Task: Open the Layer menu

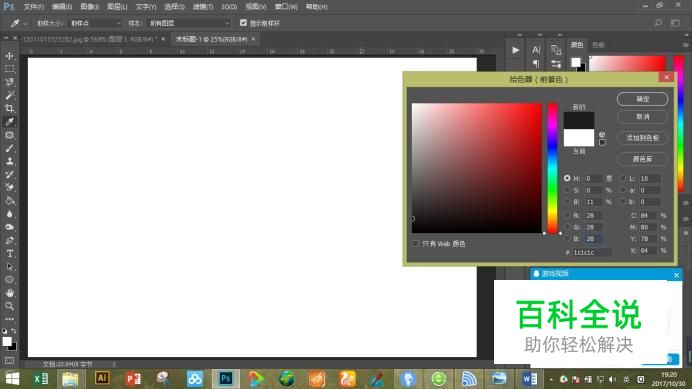Action: [117, 7]
